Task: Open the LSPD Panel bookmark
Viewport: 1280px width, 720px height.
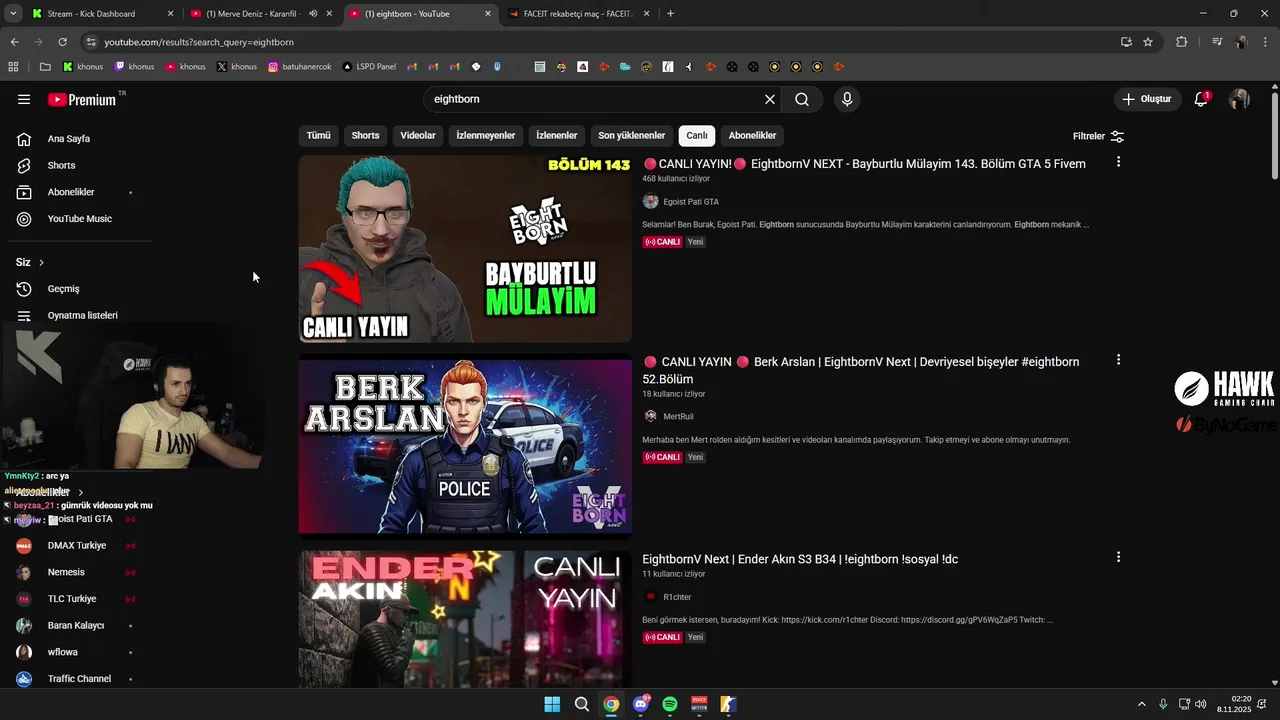Action: pos(369,67)
